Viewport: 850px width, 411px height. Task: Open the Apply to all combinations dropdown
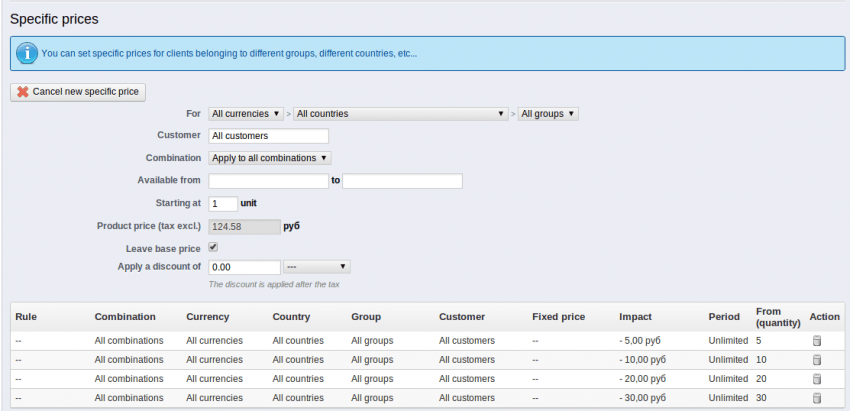[270, 158]
